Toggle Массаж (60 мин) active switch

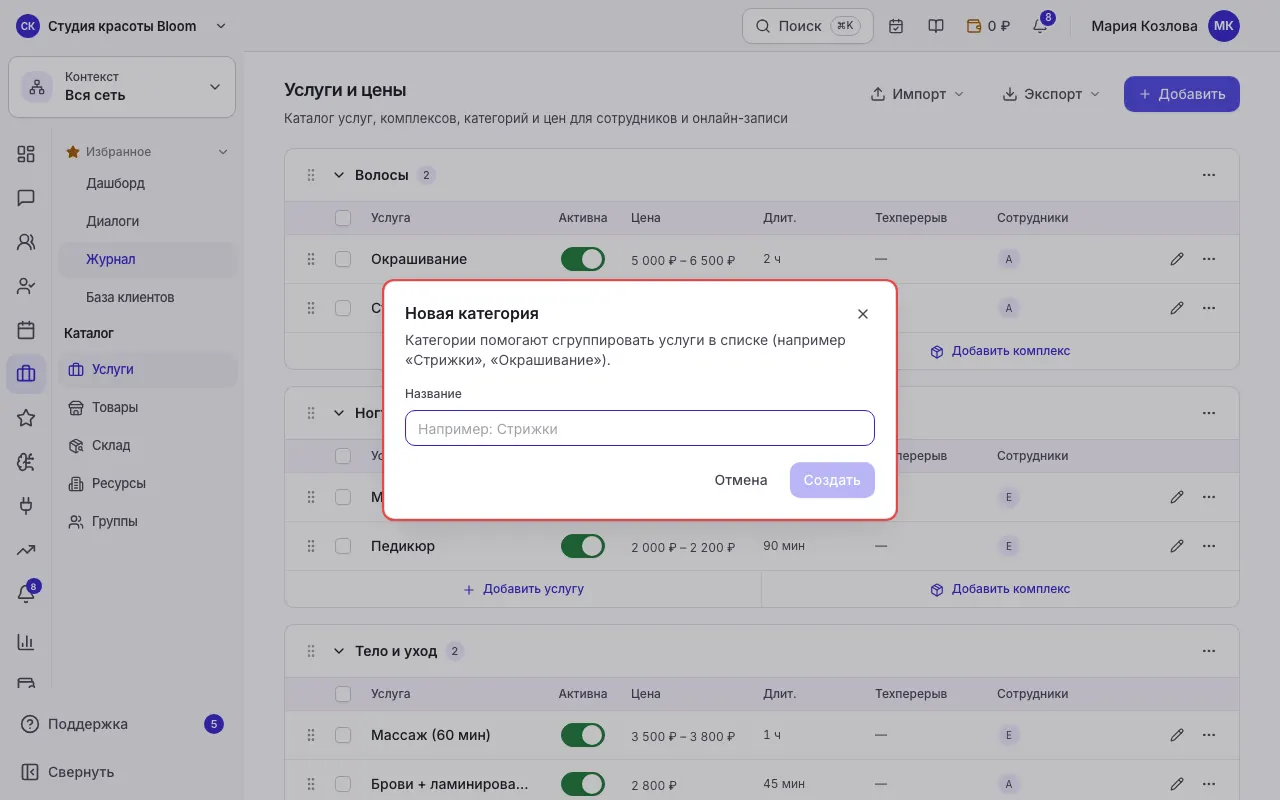[x=583, y=735]
